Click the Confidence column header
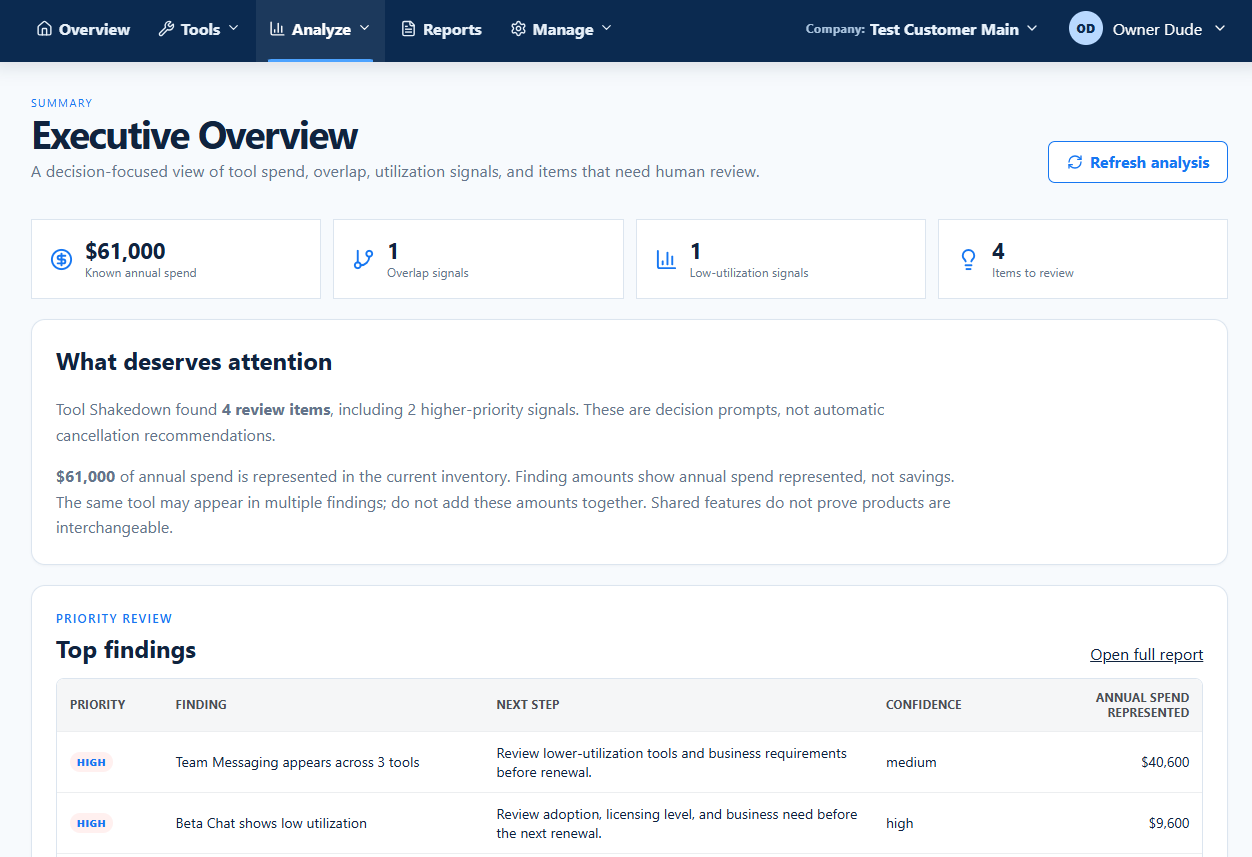The image size is (1252, 857). pyautogui.click(x=924, y=705)
